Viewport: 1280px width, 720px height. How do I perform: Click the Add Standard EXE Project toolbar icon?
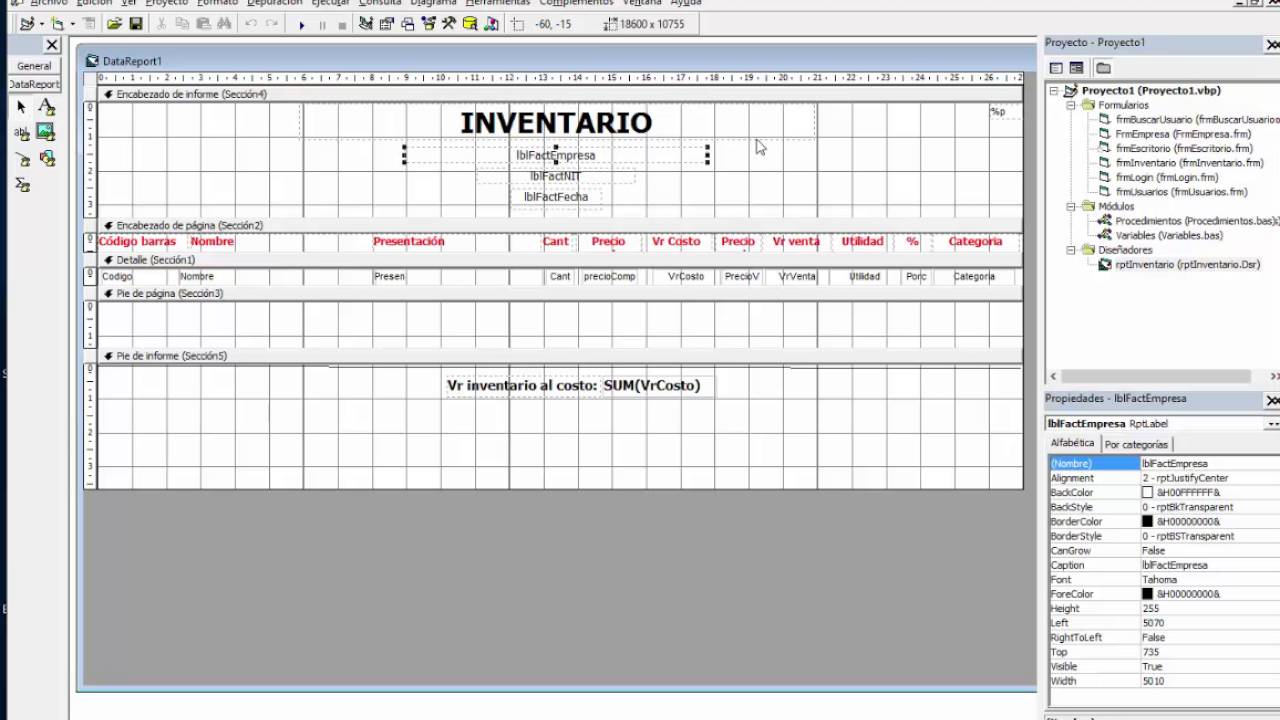point(26,24)
